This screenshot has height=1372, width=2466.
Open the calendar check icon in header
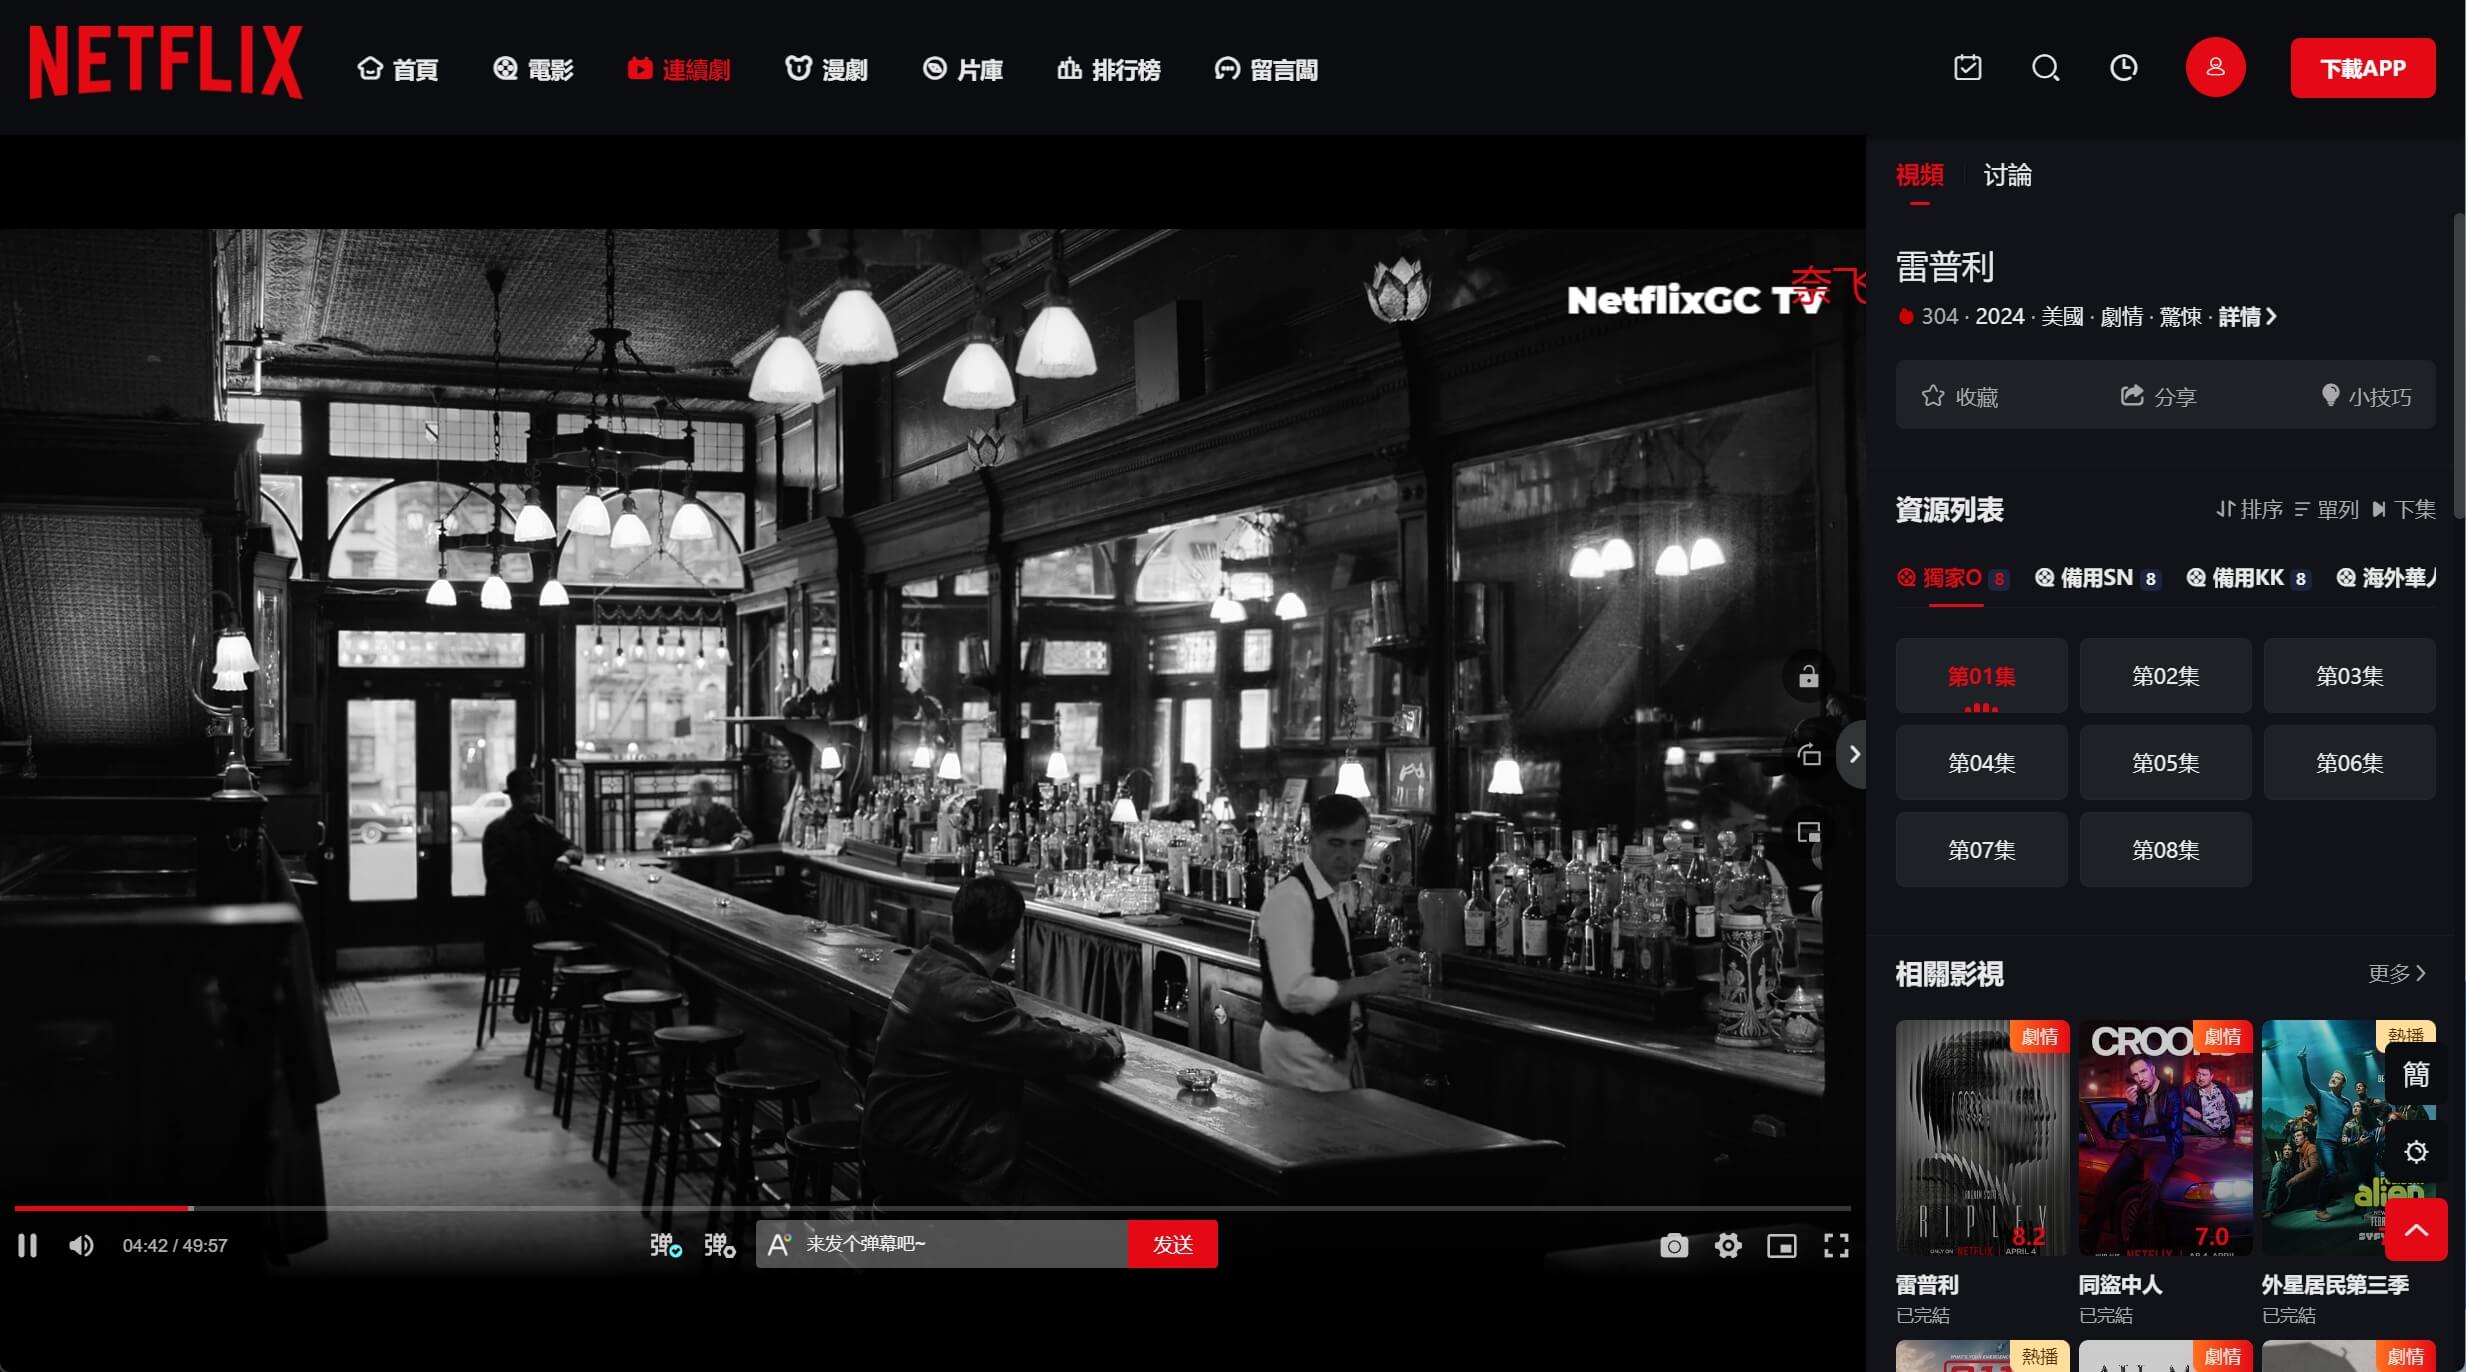(x=1967, y=68)
